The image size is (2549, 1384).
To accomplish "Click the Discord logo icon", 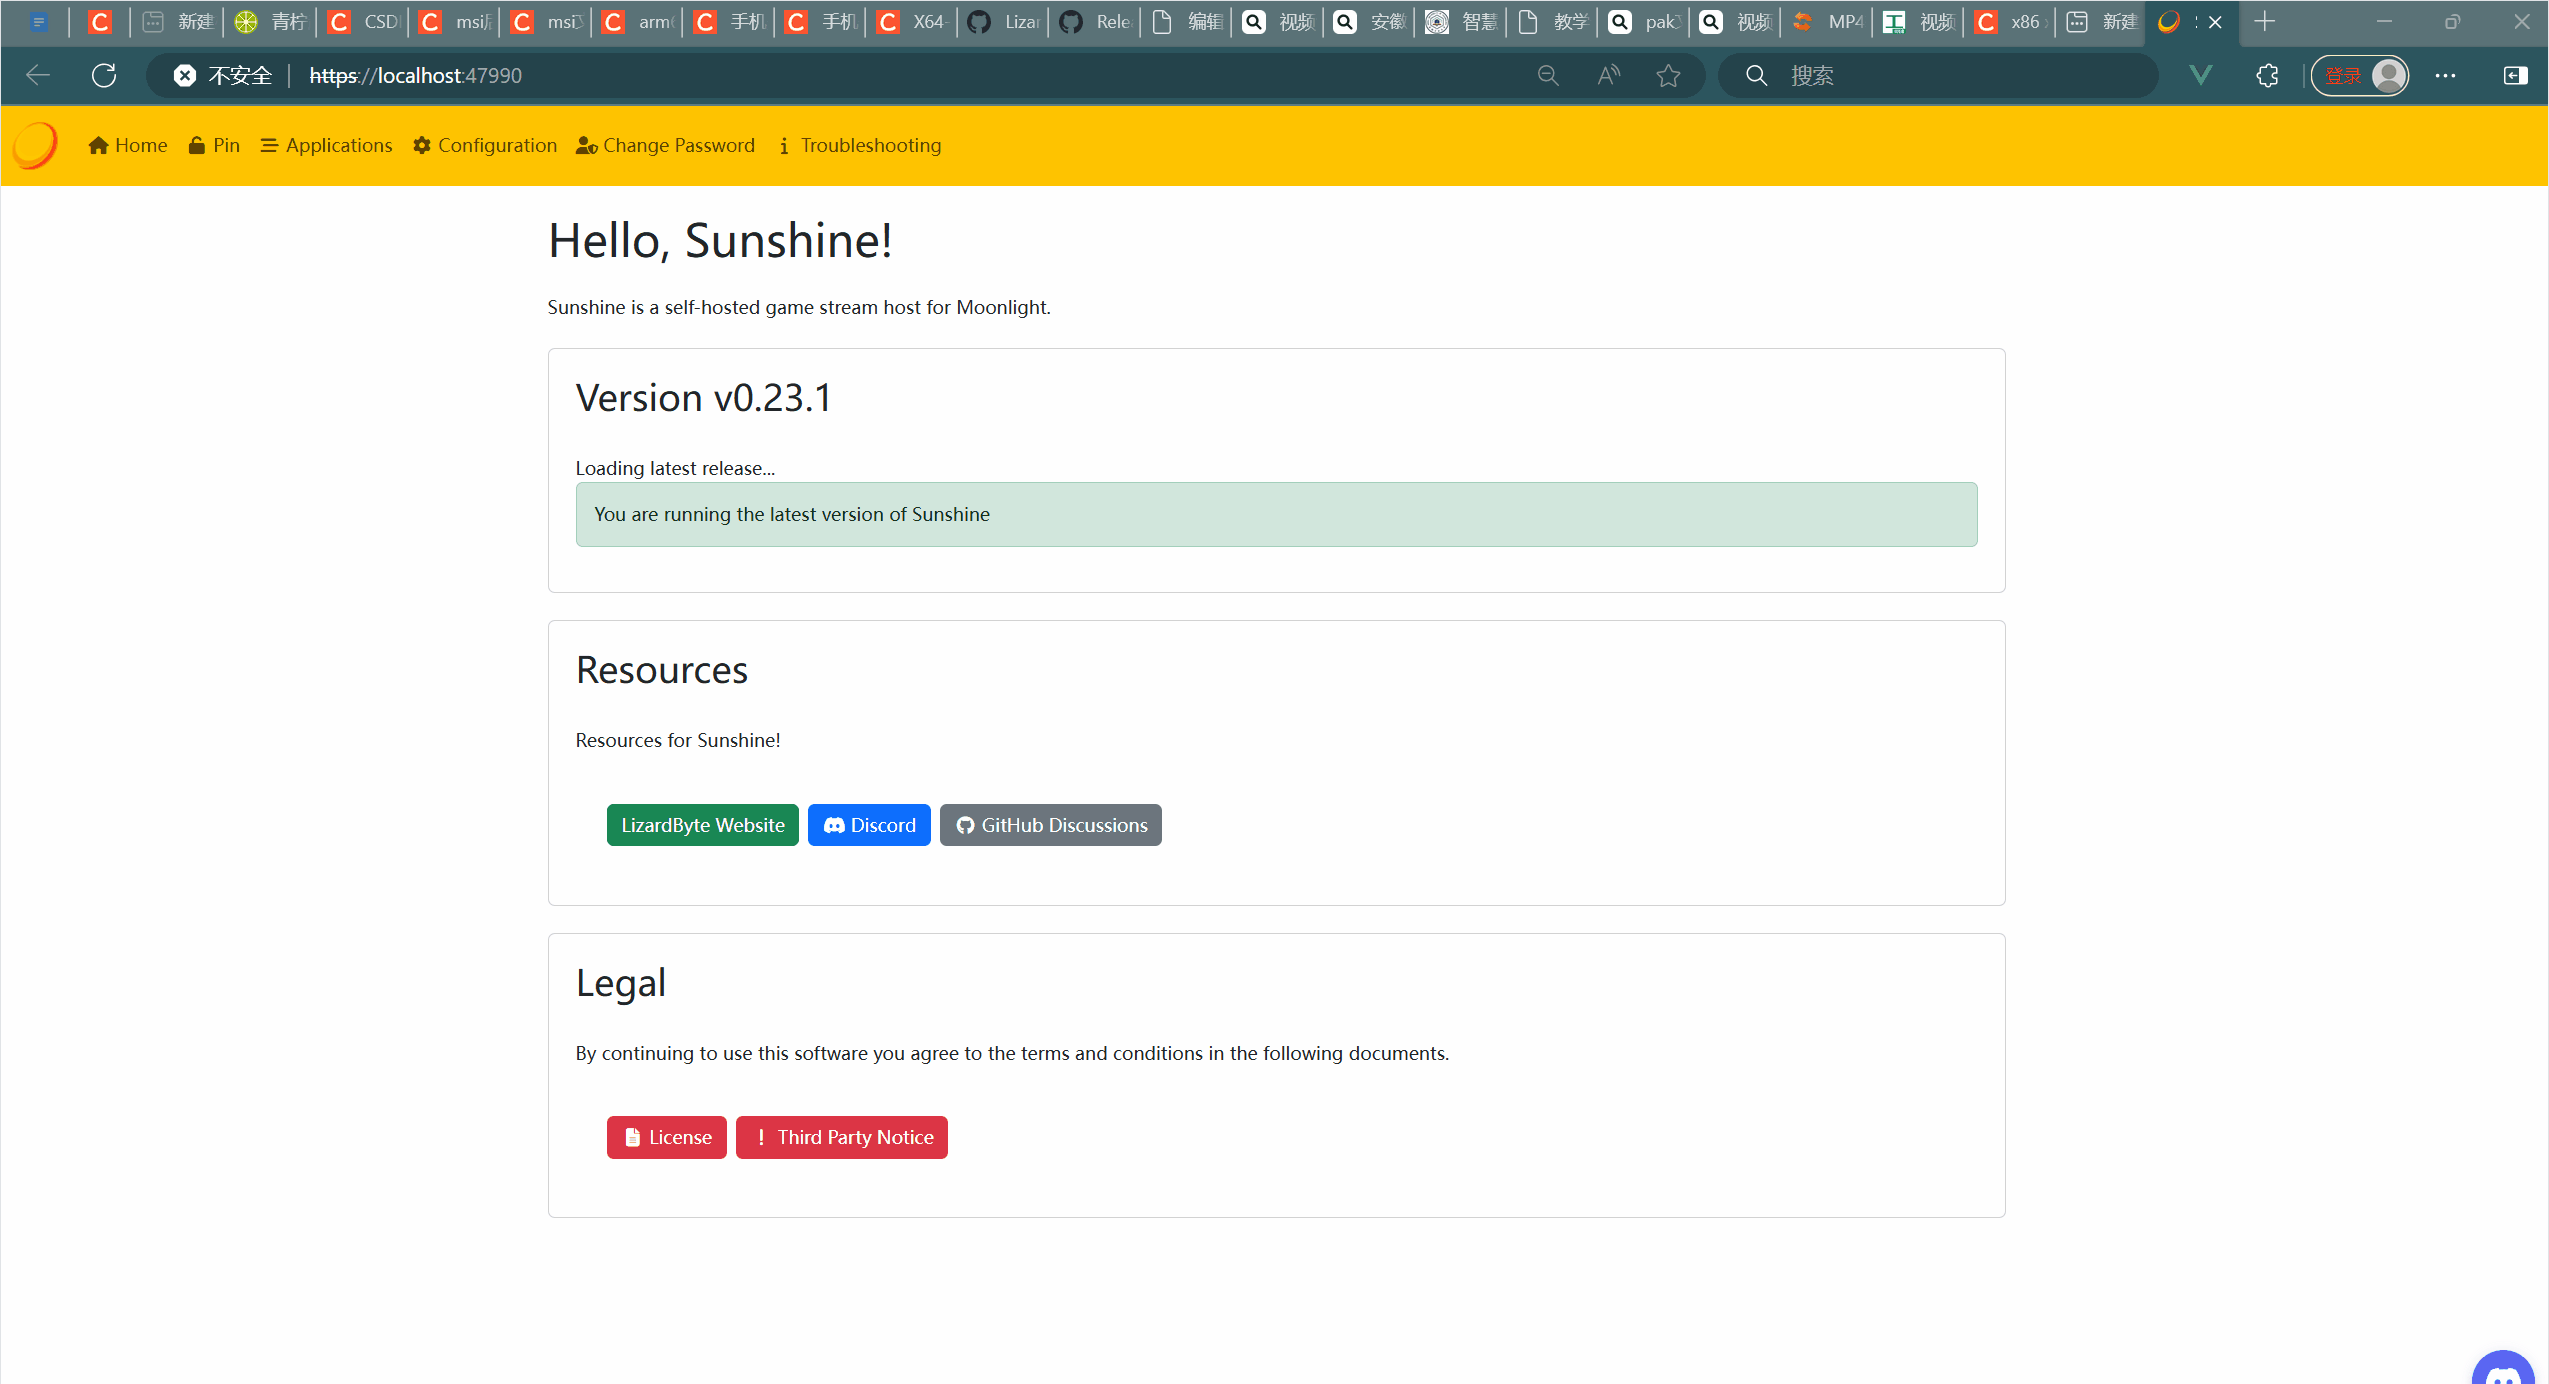I will coord(835,825).
